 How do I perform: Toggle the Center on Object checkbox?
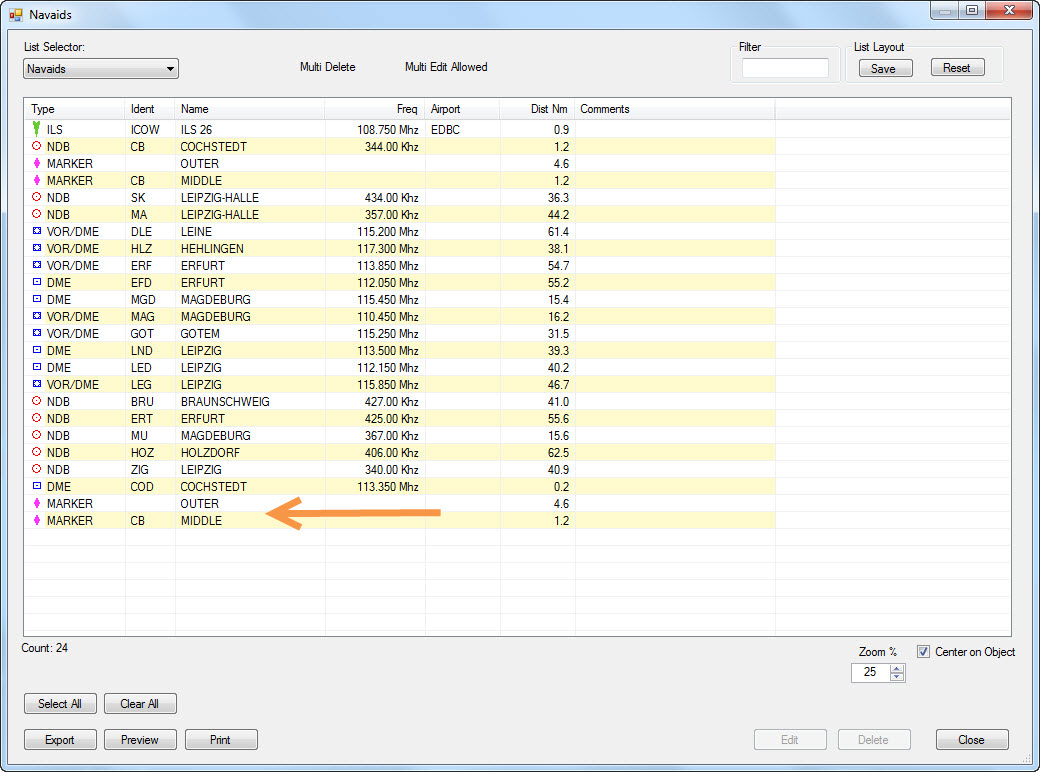pos(924,652)
